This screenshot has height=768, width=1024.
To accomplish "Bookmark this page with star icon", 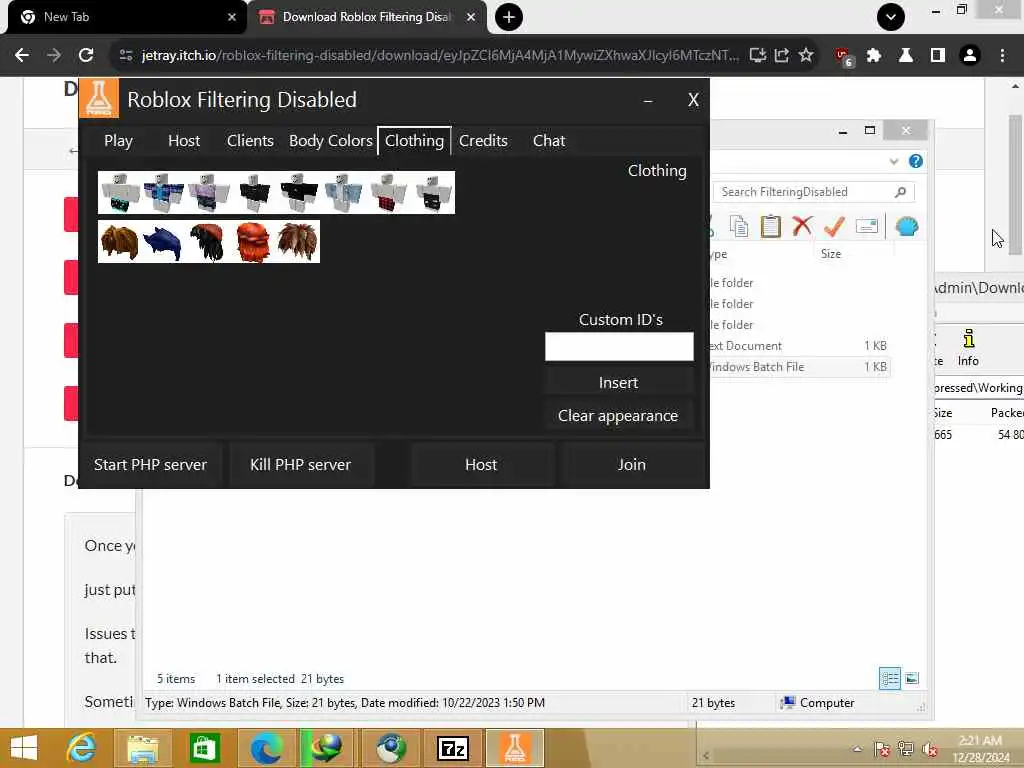I will tap(806, 56).
